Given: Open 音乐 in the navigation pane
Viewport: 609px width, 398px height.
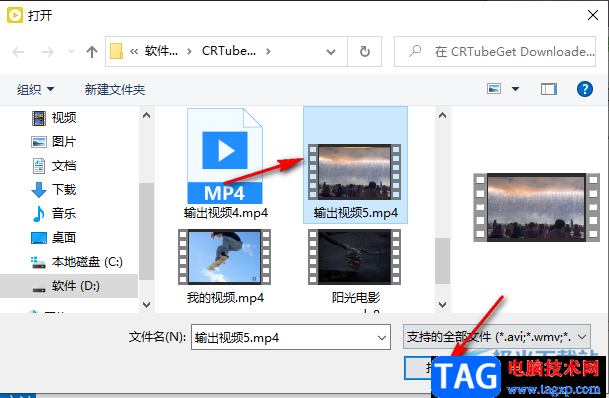Looking at the screenshot, I should click(x=64, y=214).
